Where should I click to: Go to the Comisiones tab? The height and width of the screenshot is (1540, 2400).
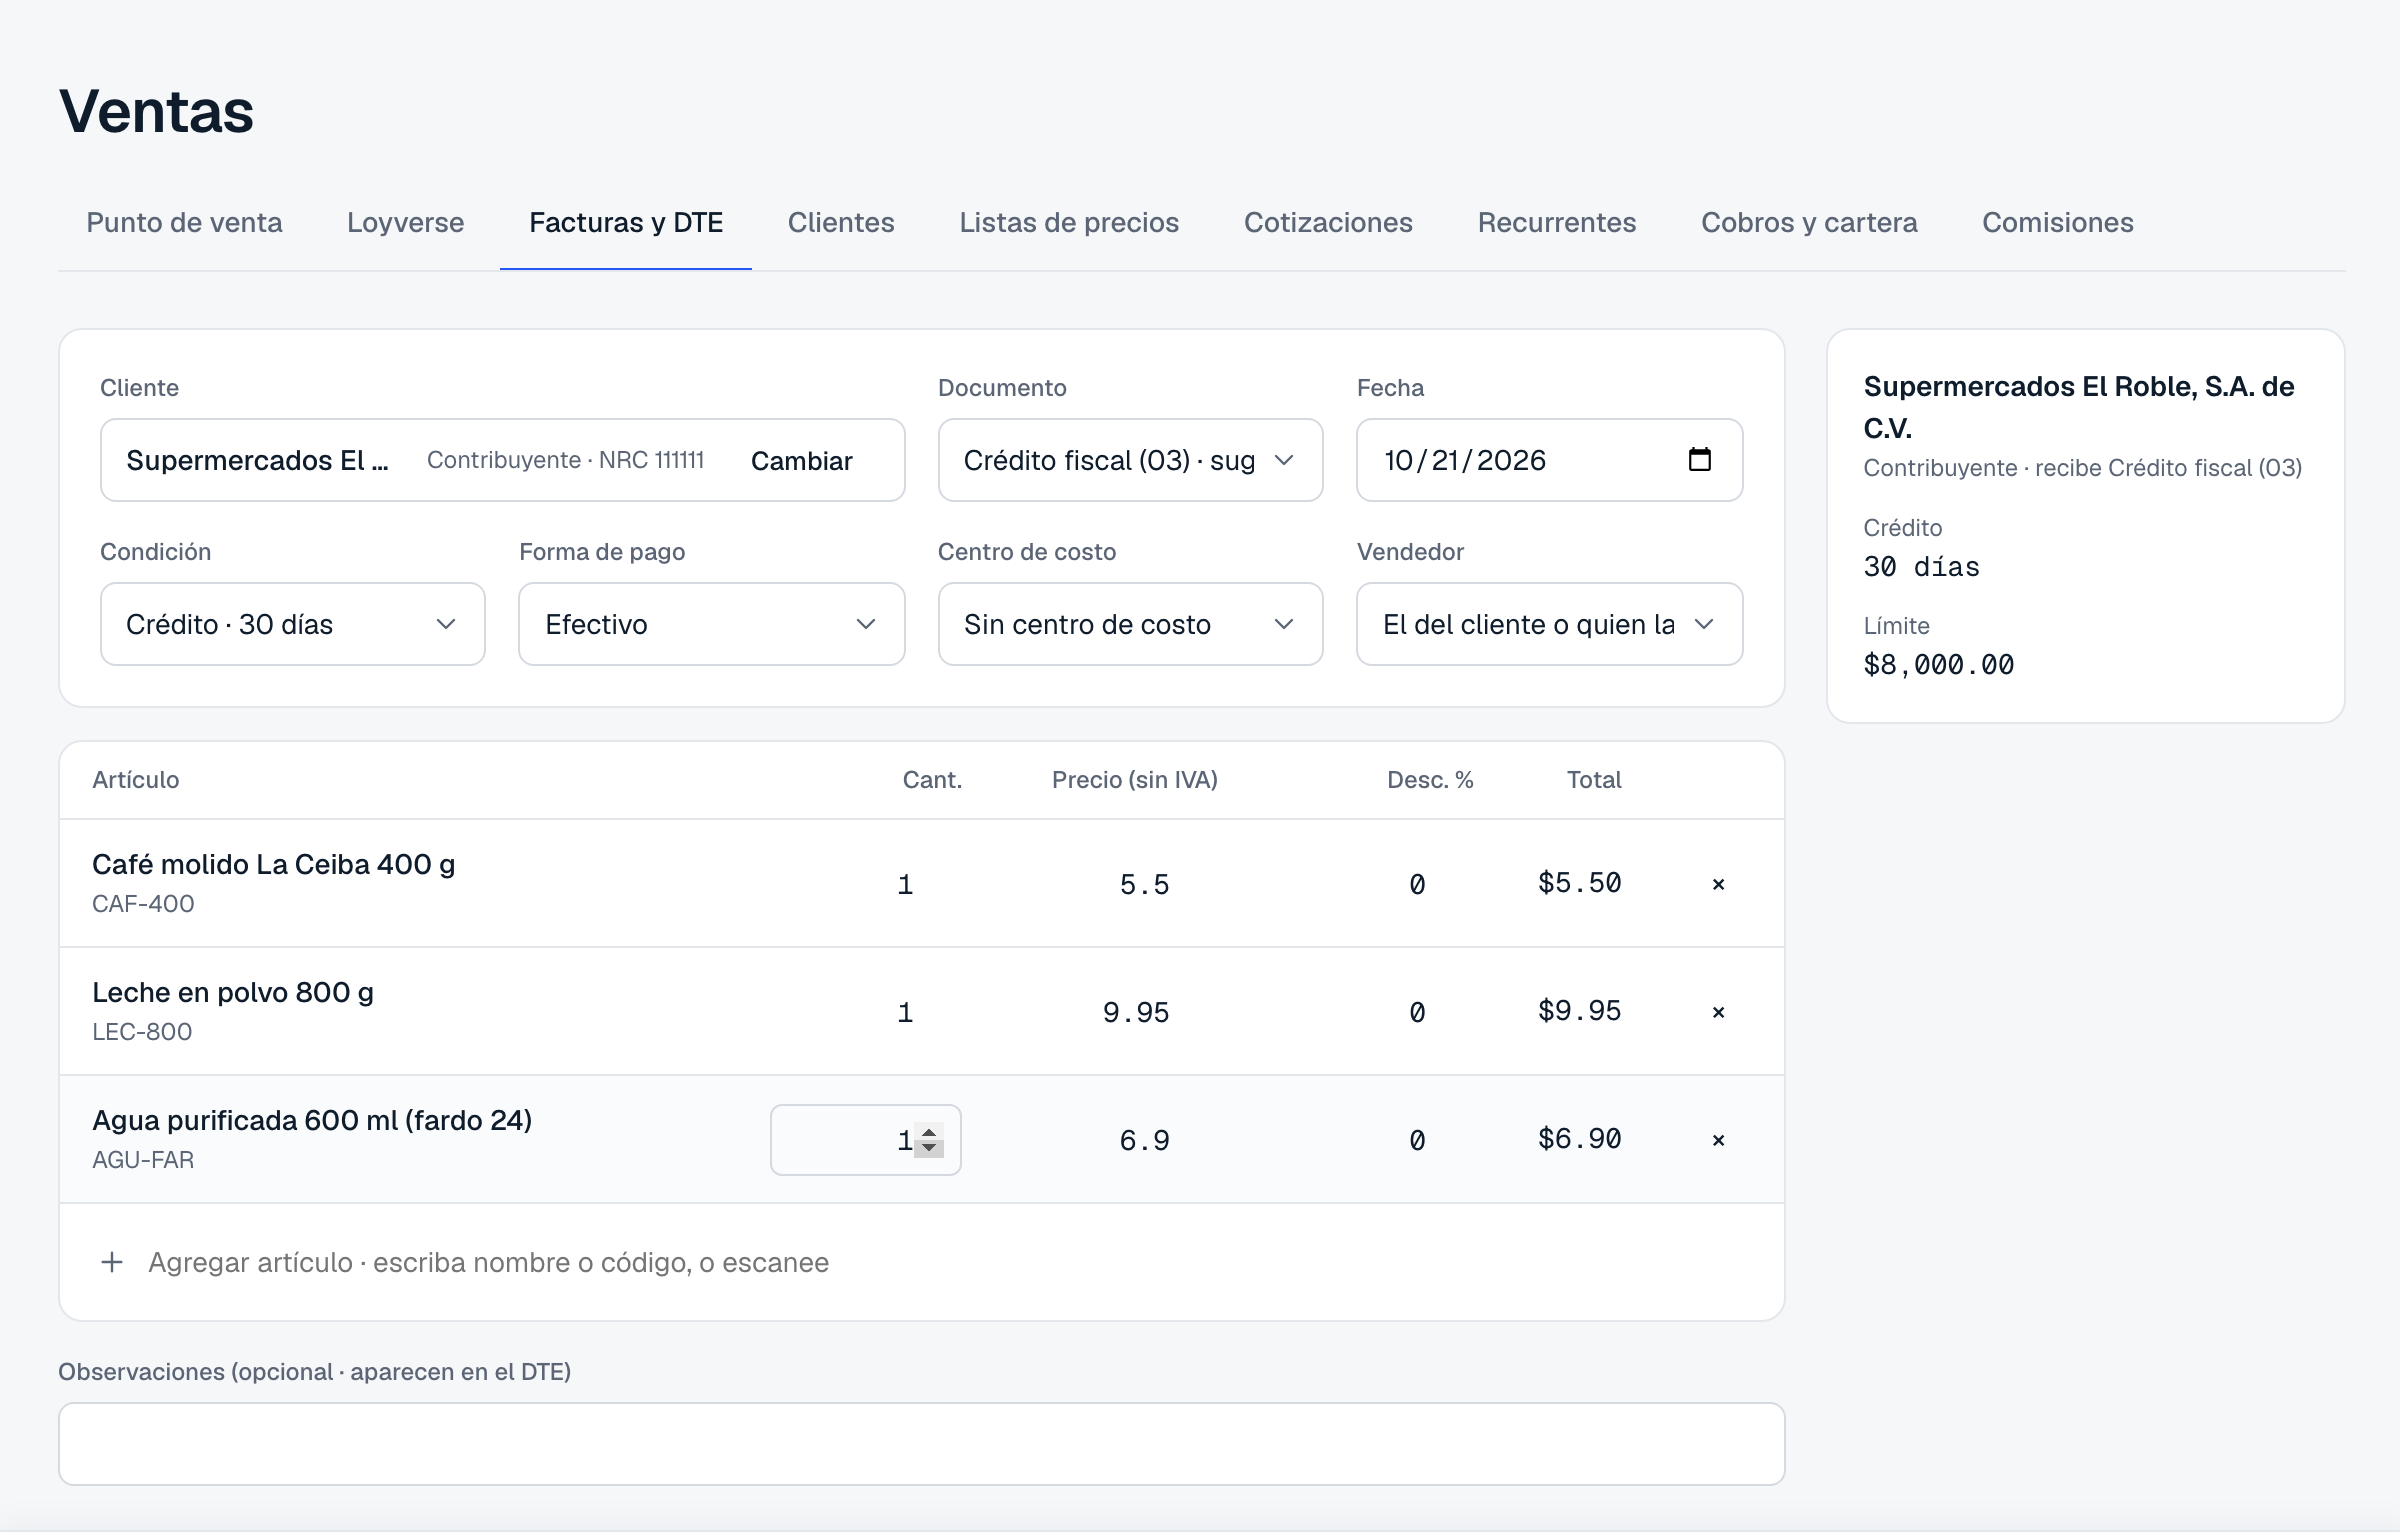2058,222
